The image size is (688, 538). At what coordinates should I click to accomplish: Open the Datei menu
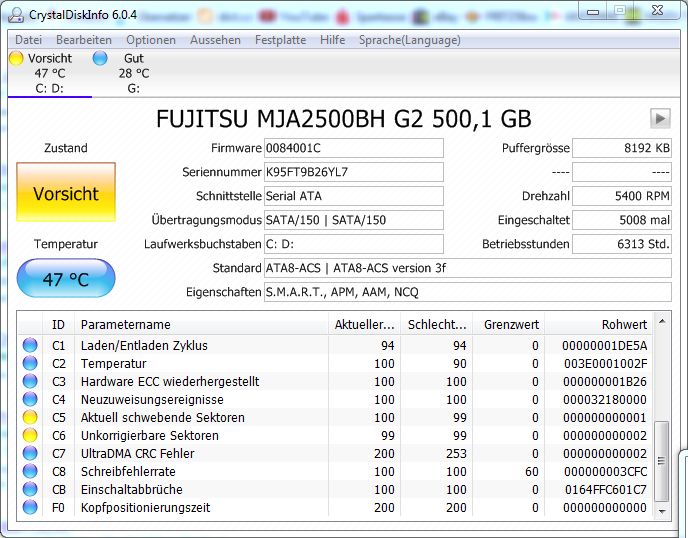click(29, 40)
